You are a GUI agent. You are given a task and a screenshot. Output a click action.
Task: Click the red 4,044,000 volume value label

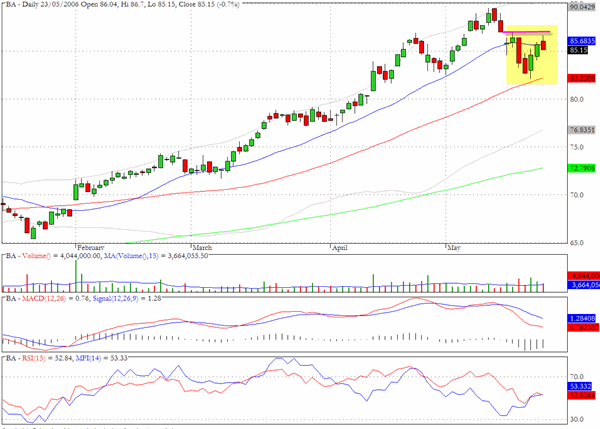(x=584, y=276)
